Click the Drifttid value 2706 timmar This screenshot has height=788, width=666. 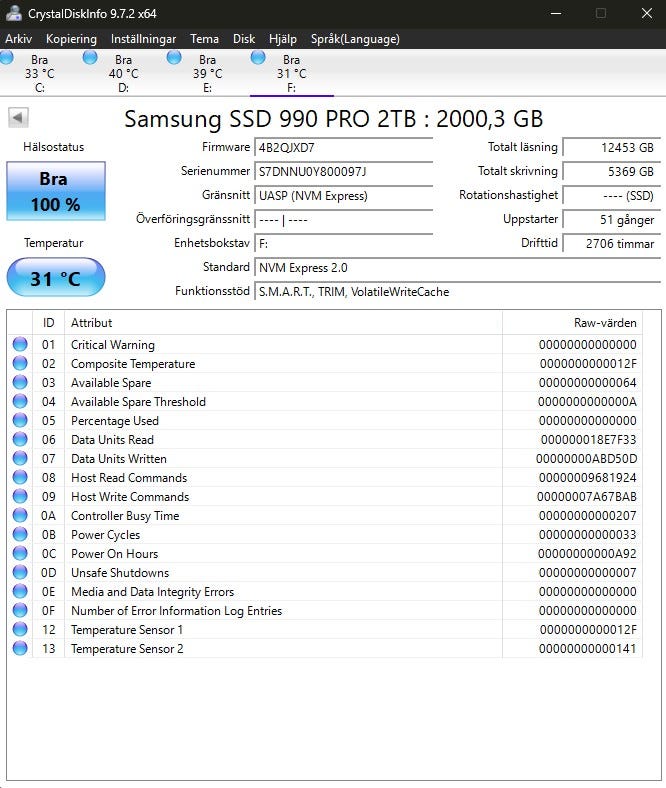tap(611, 244)
